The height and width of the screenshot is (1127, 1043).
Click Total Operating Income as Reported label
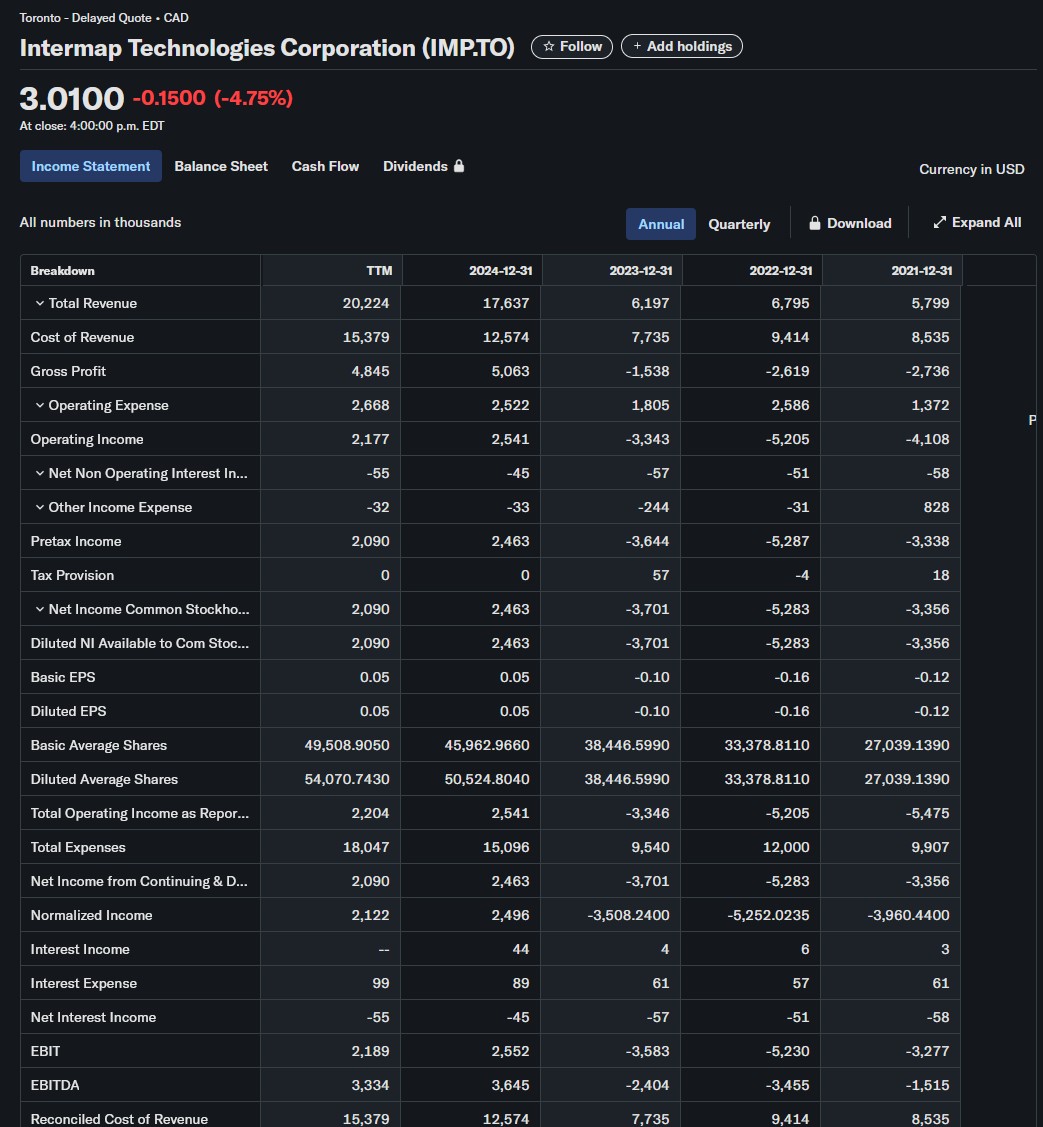coord(139,814)
